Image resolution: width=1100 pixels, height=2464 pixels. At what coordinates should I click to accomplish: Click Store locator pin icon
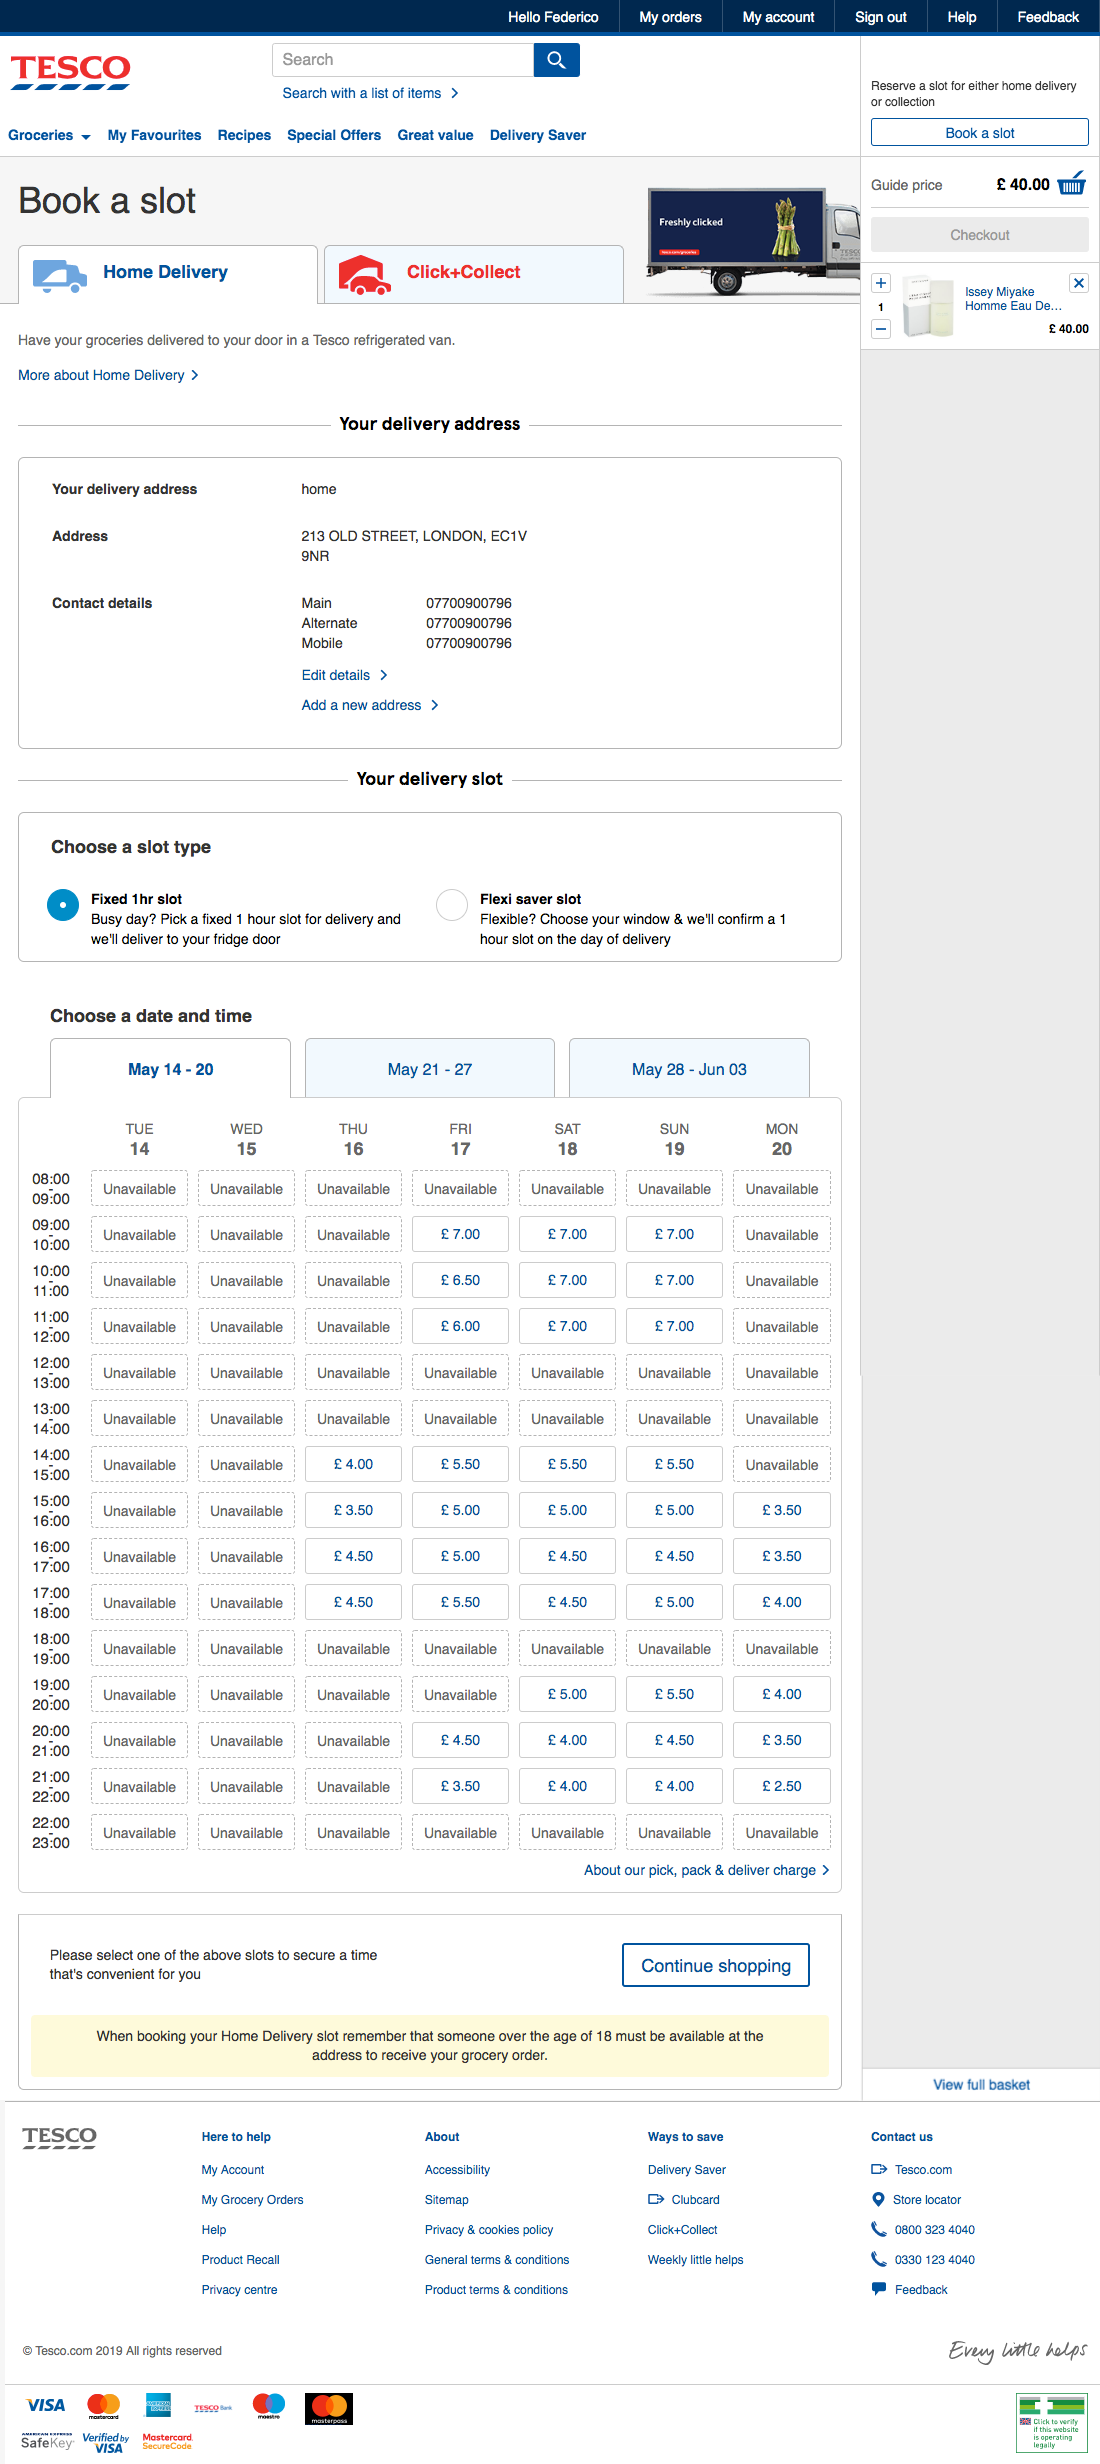pos(879,2199)
